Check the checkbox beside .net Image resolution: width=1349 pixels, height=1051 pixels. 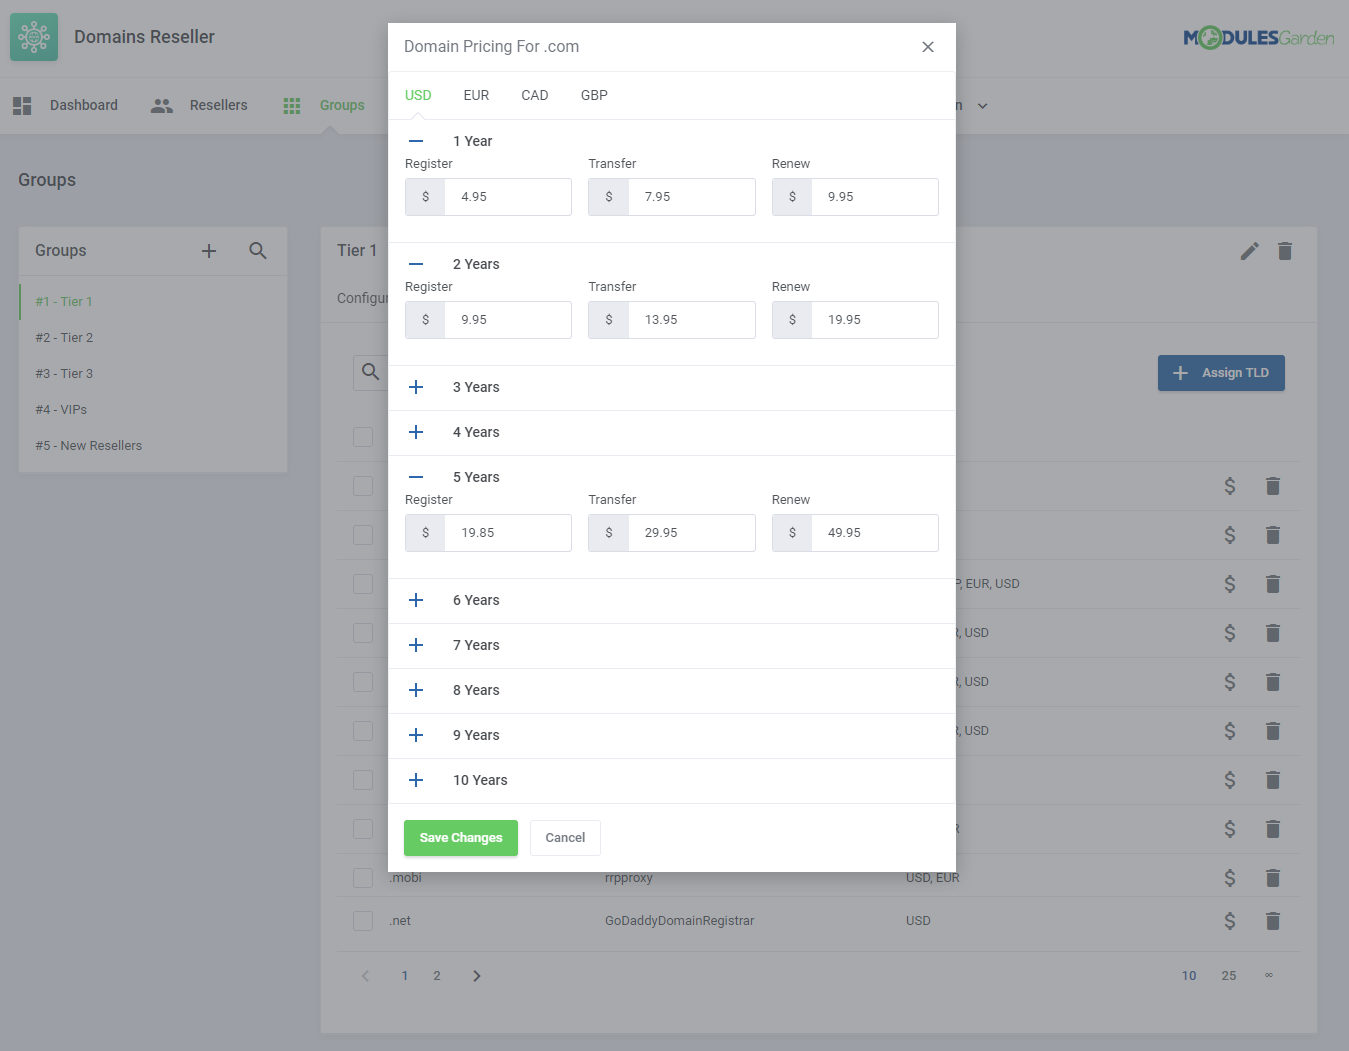tap(362, 920)
